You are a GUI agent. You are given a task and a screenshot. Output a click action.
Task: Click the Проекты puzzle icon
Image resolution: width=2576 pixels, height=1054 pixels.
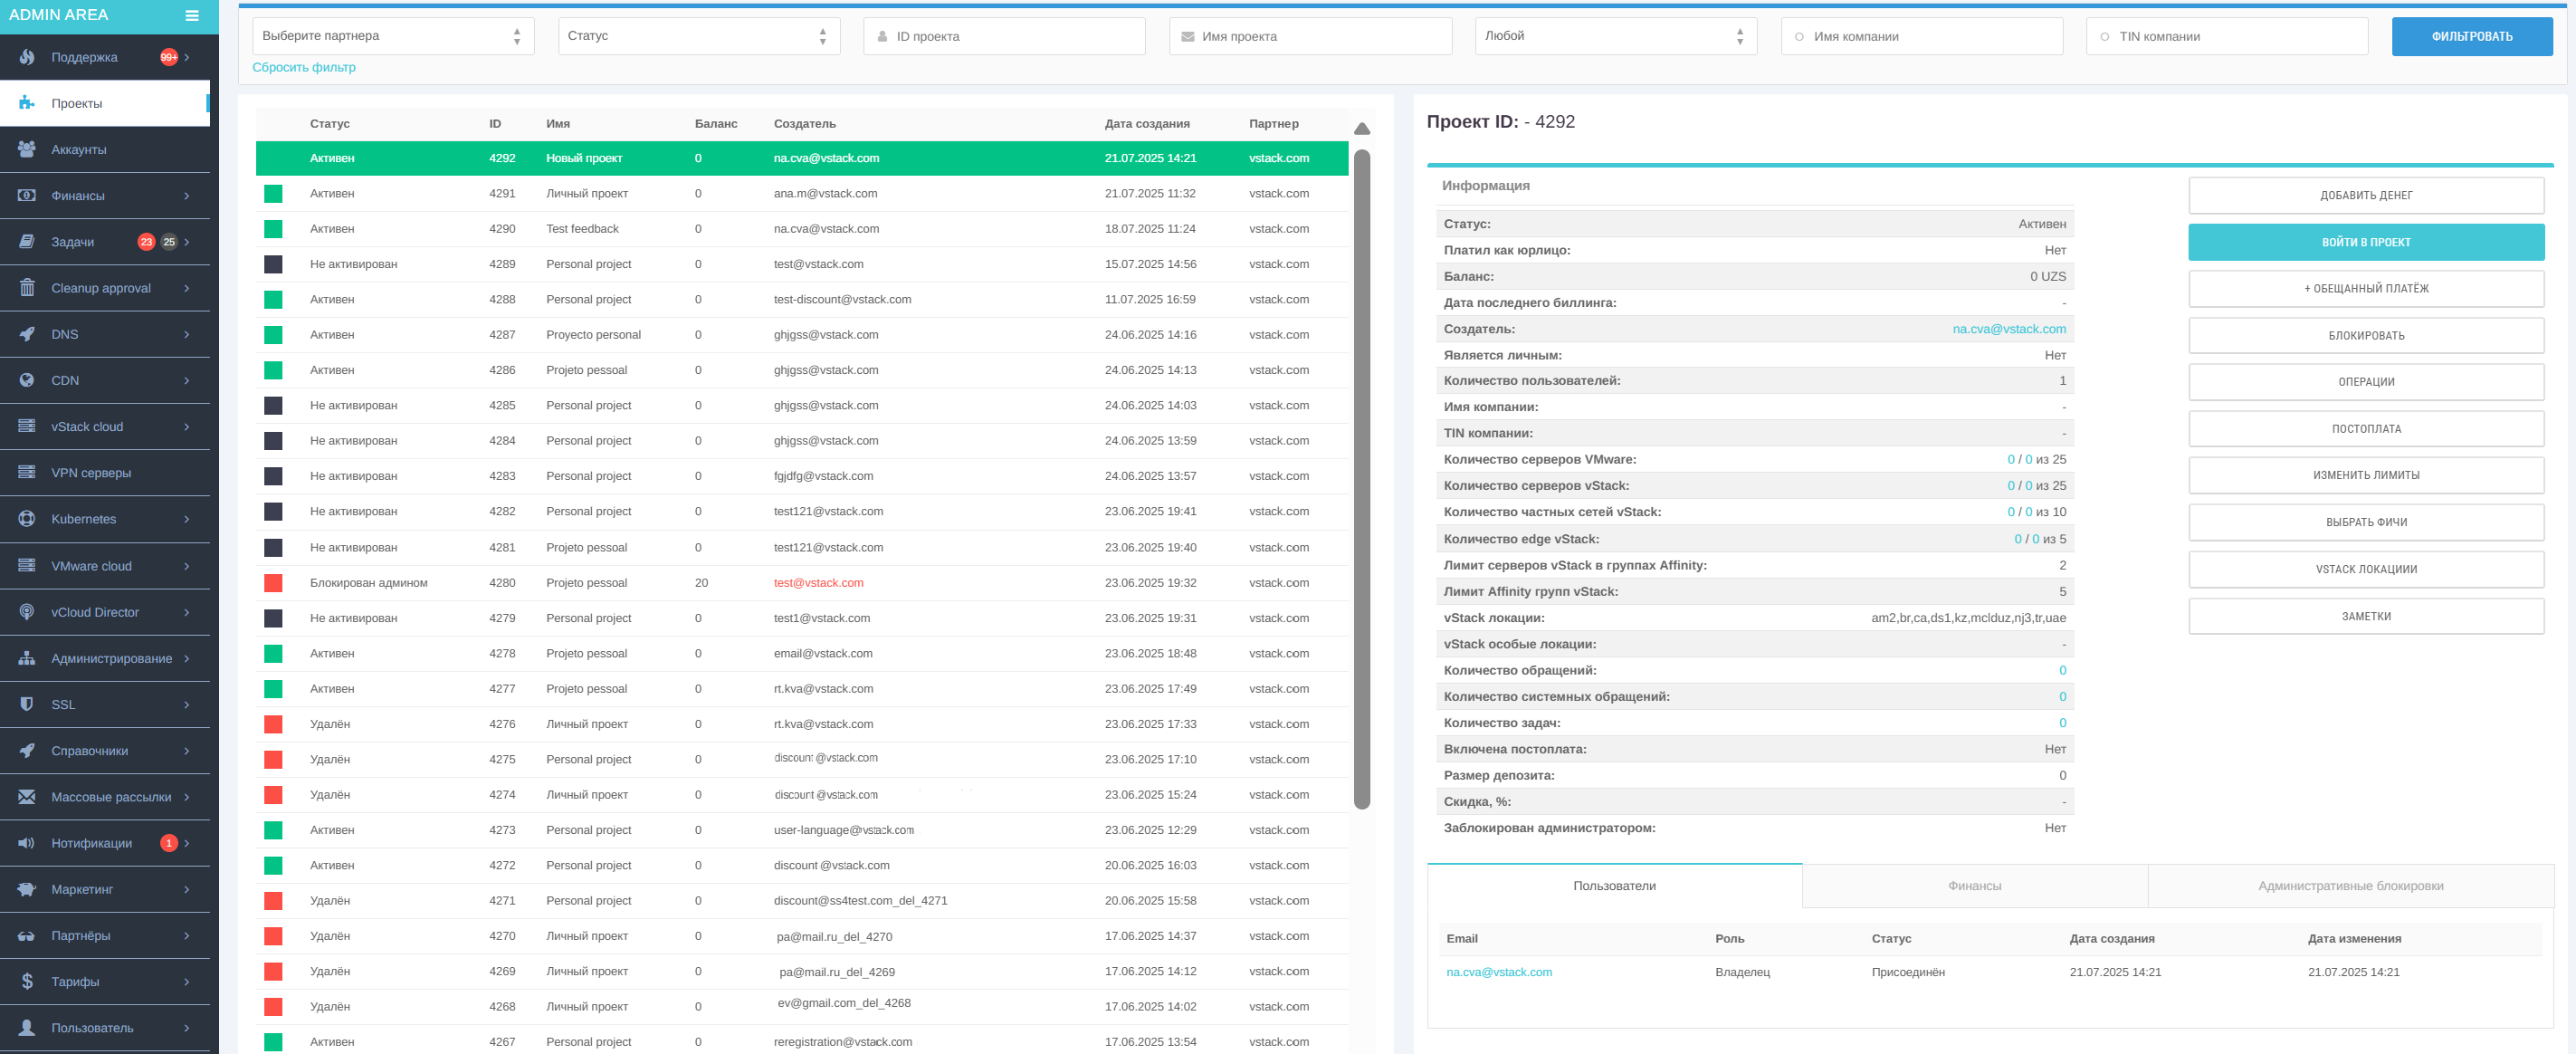click(27, 103)
